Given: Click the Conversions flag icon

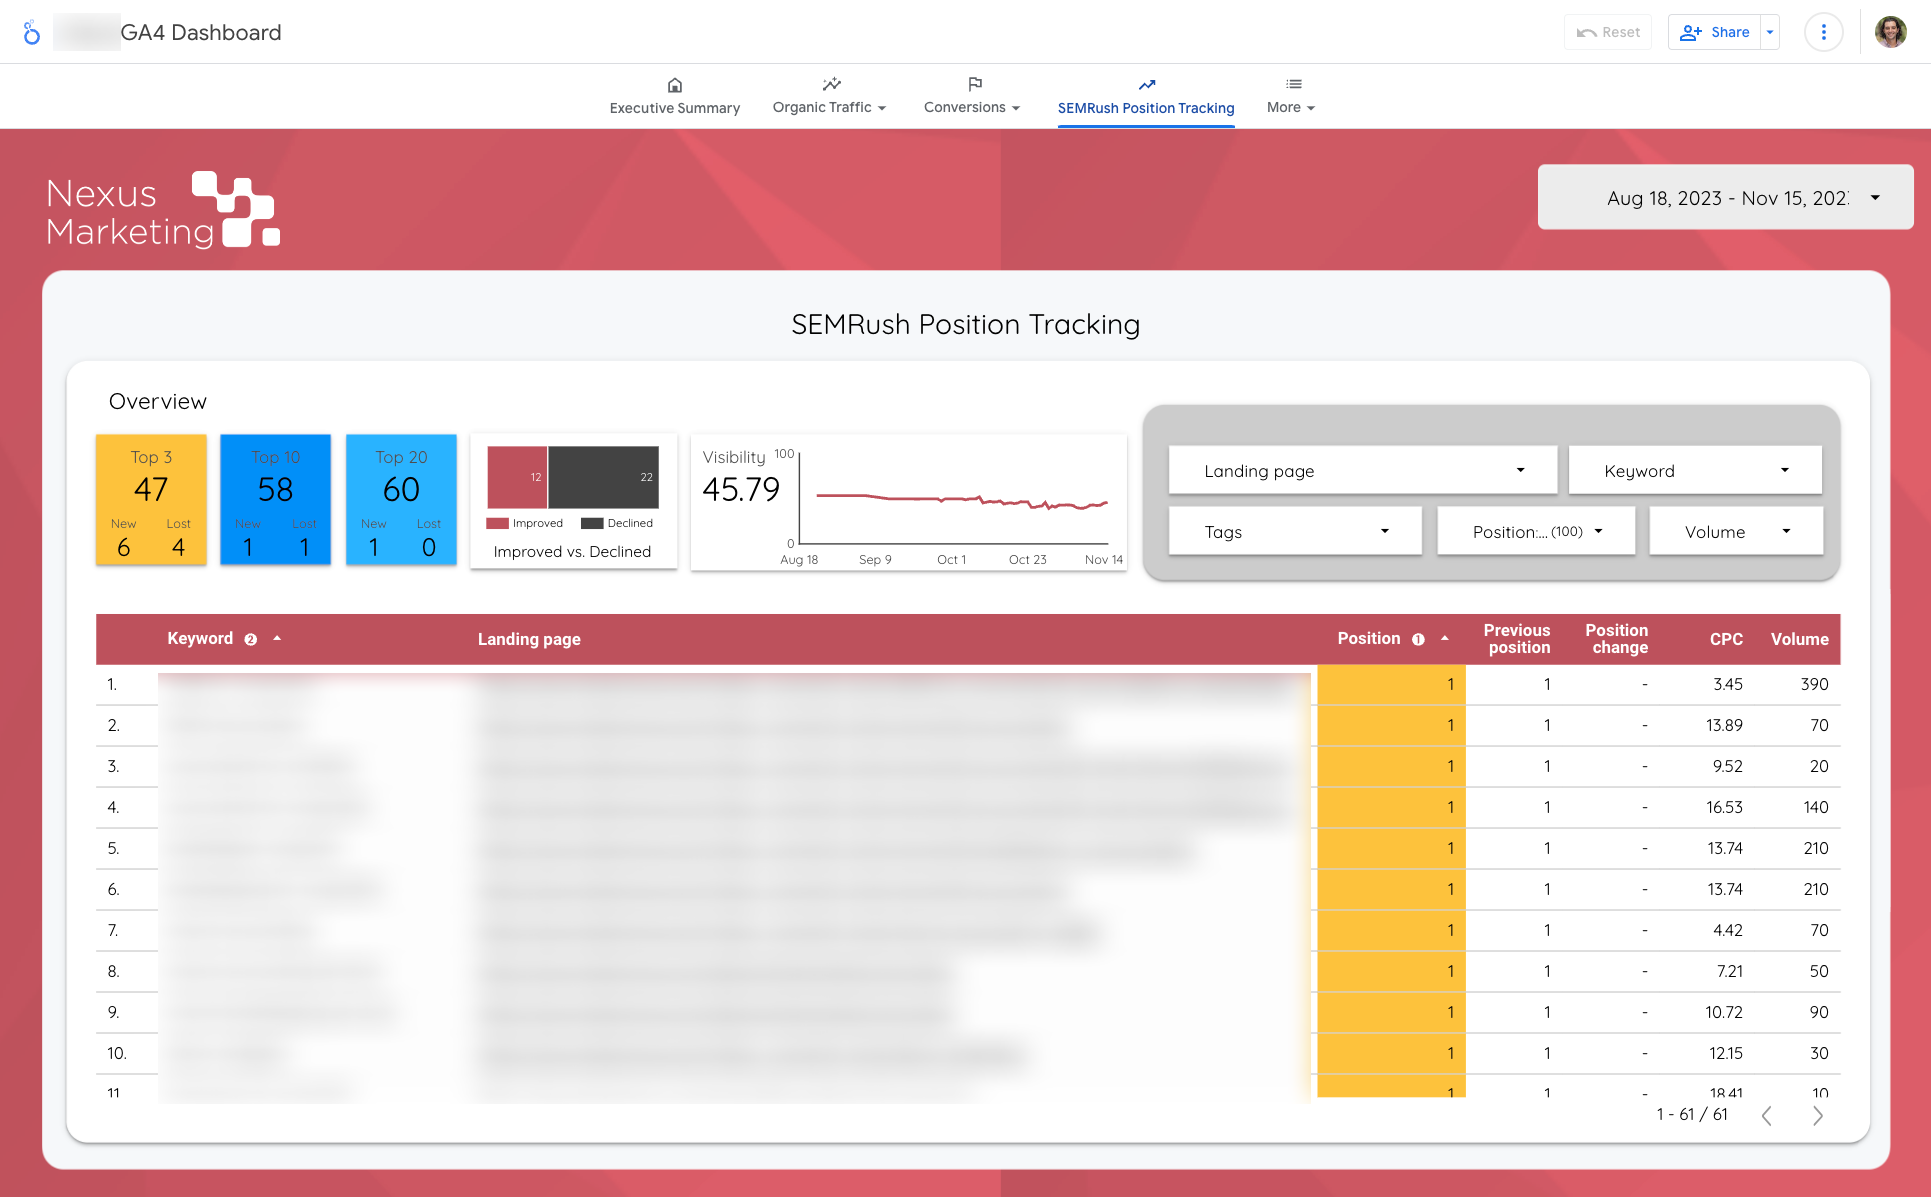Looking at the screenshot, I should point(975,84).
